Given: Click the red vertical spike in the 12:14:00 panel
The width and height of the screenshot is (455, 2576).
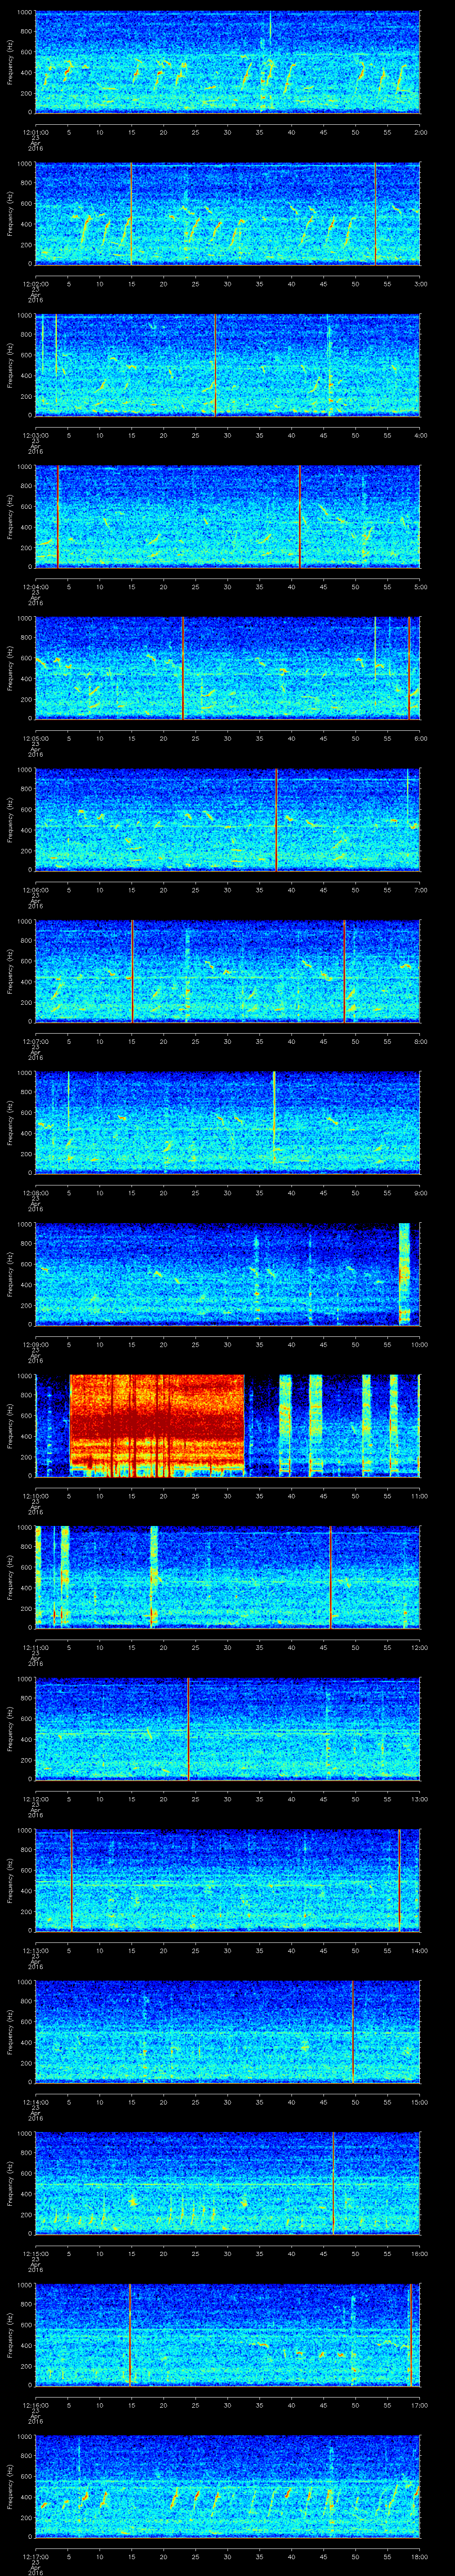Looking at the screenshot, I should point(353,2032).
